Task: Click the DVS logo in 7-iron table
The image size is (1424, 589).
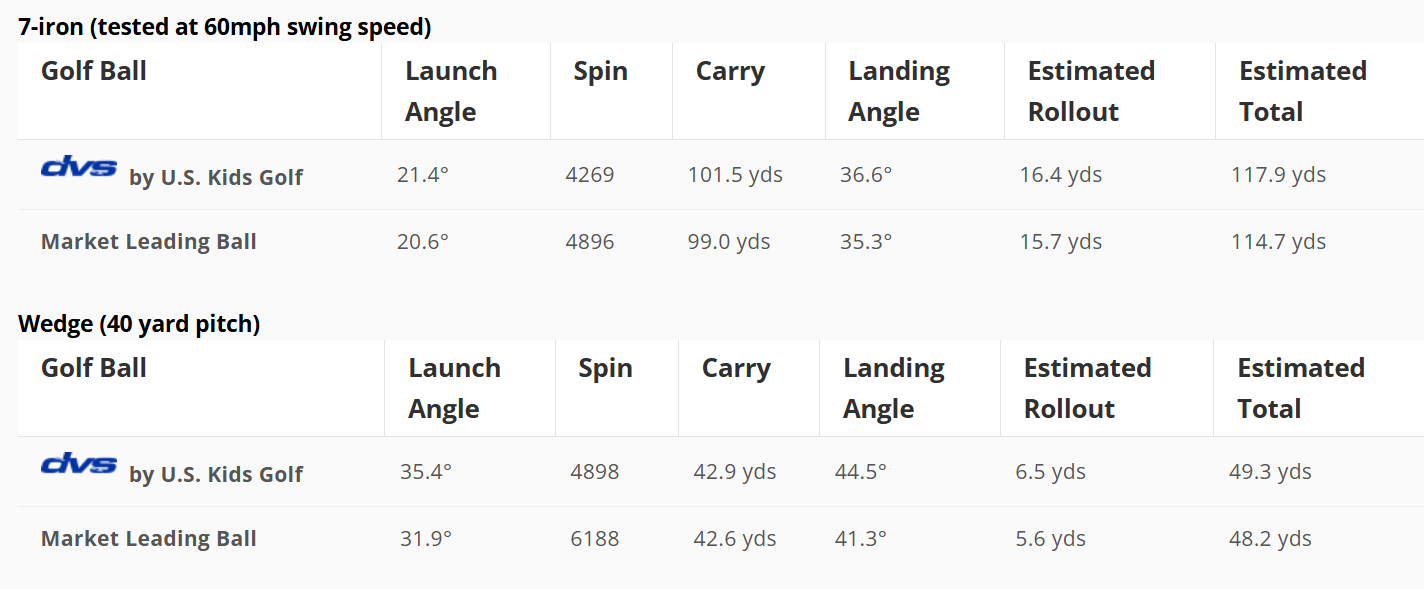Action: [x=79, y=168]
